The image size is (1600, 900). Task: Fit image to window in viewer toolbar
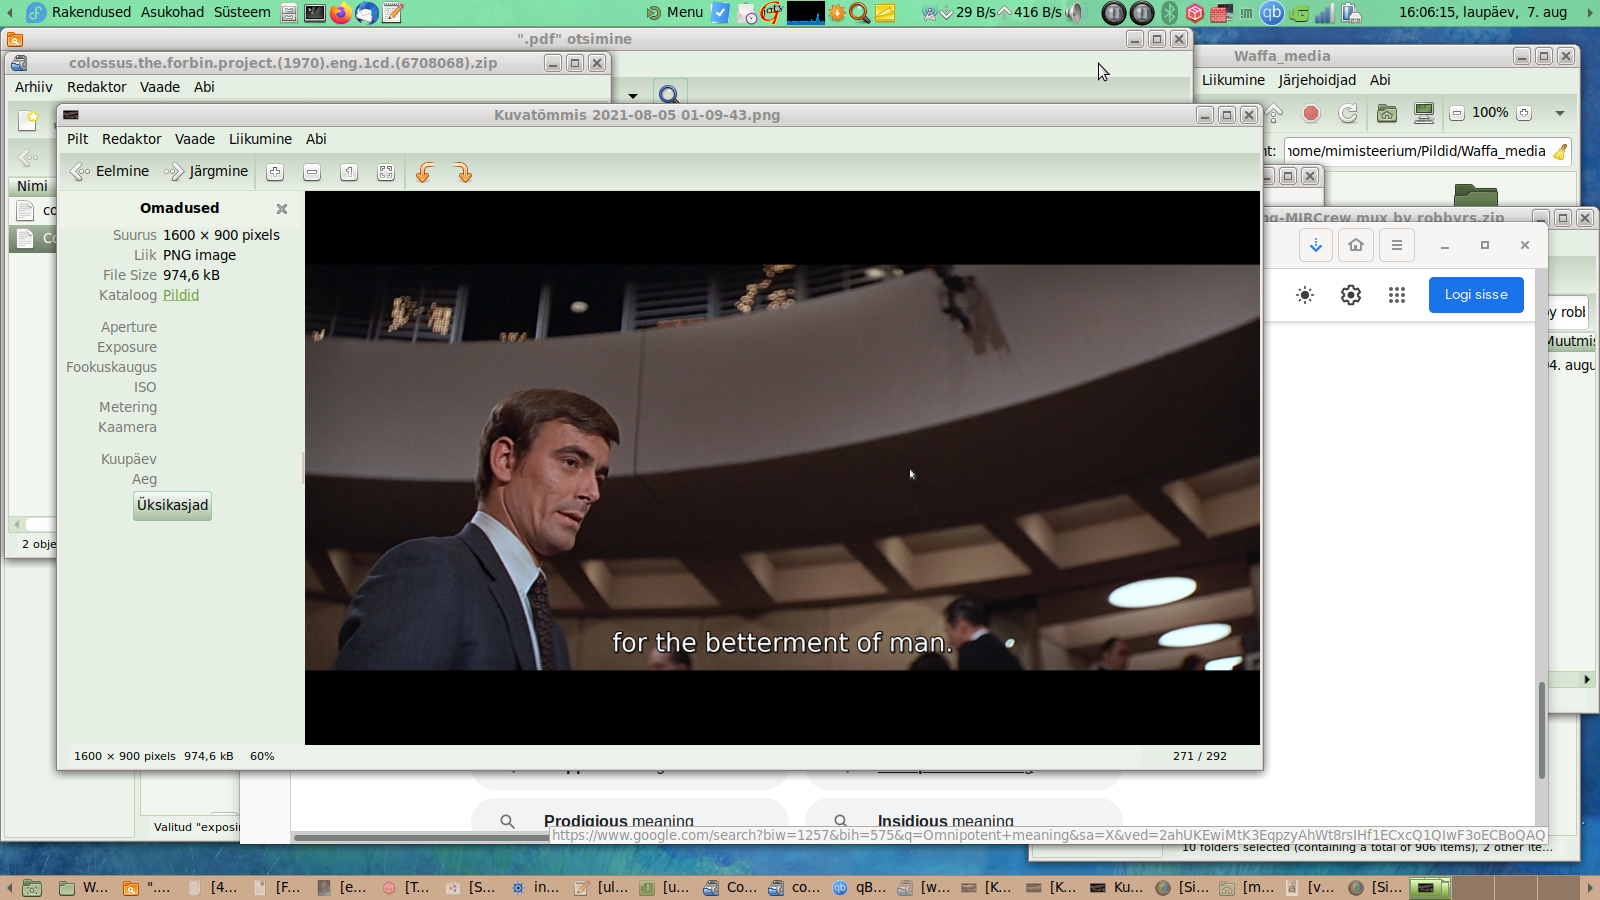click(386, 172)
